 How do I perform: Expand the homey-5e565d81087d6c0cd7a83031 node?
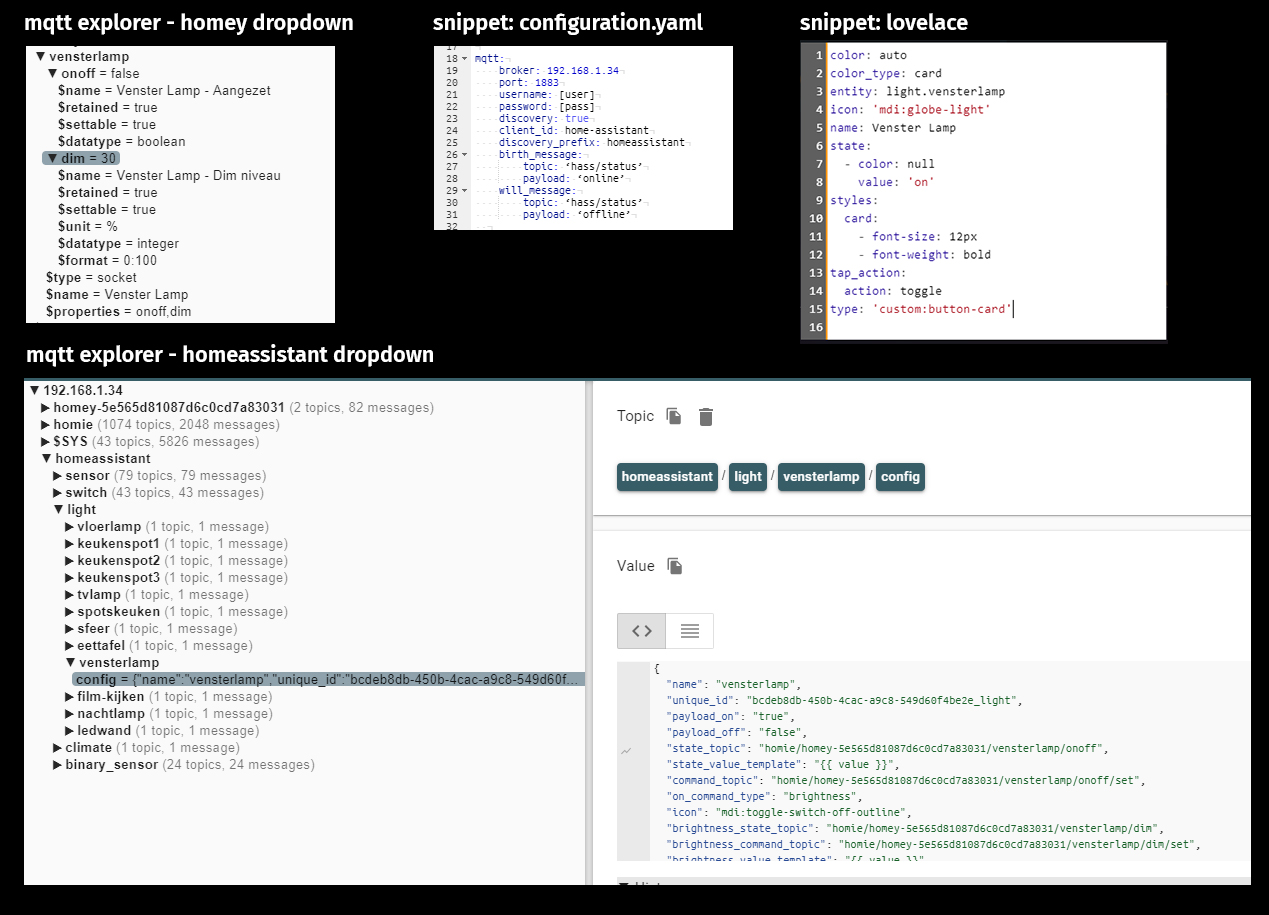pyautogui.click(x=46, y=408)
